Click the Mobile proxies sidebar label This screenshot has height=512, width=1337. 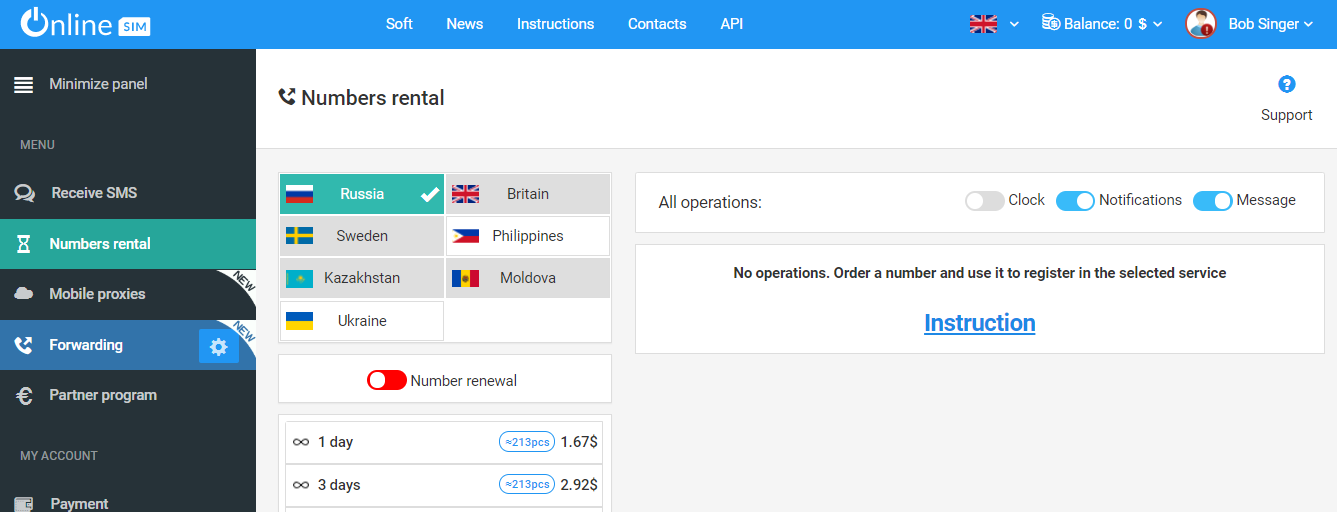(x=97, y=294)
